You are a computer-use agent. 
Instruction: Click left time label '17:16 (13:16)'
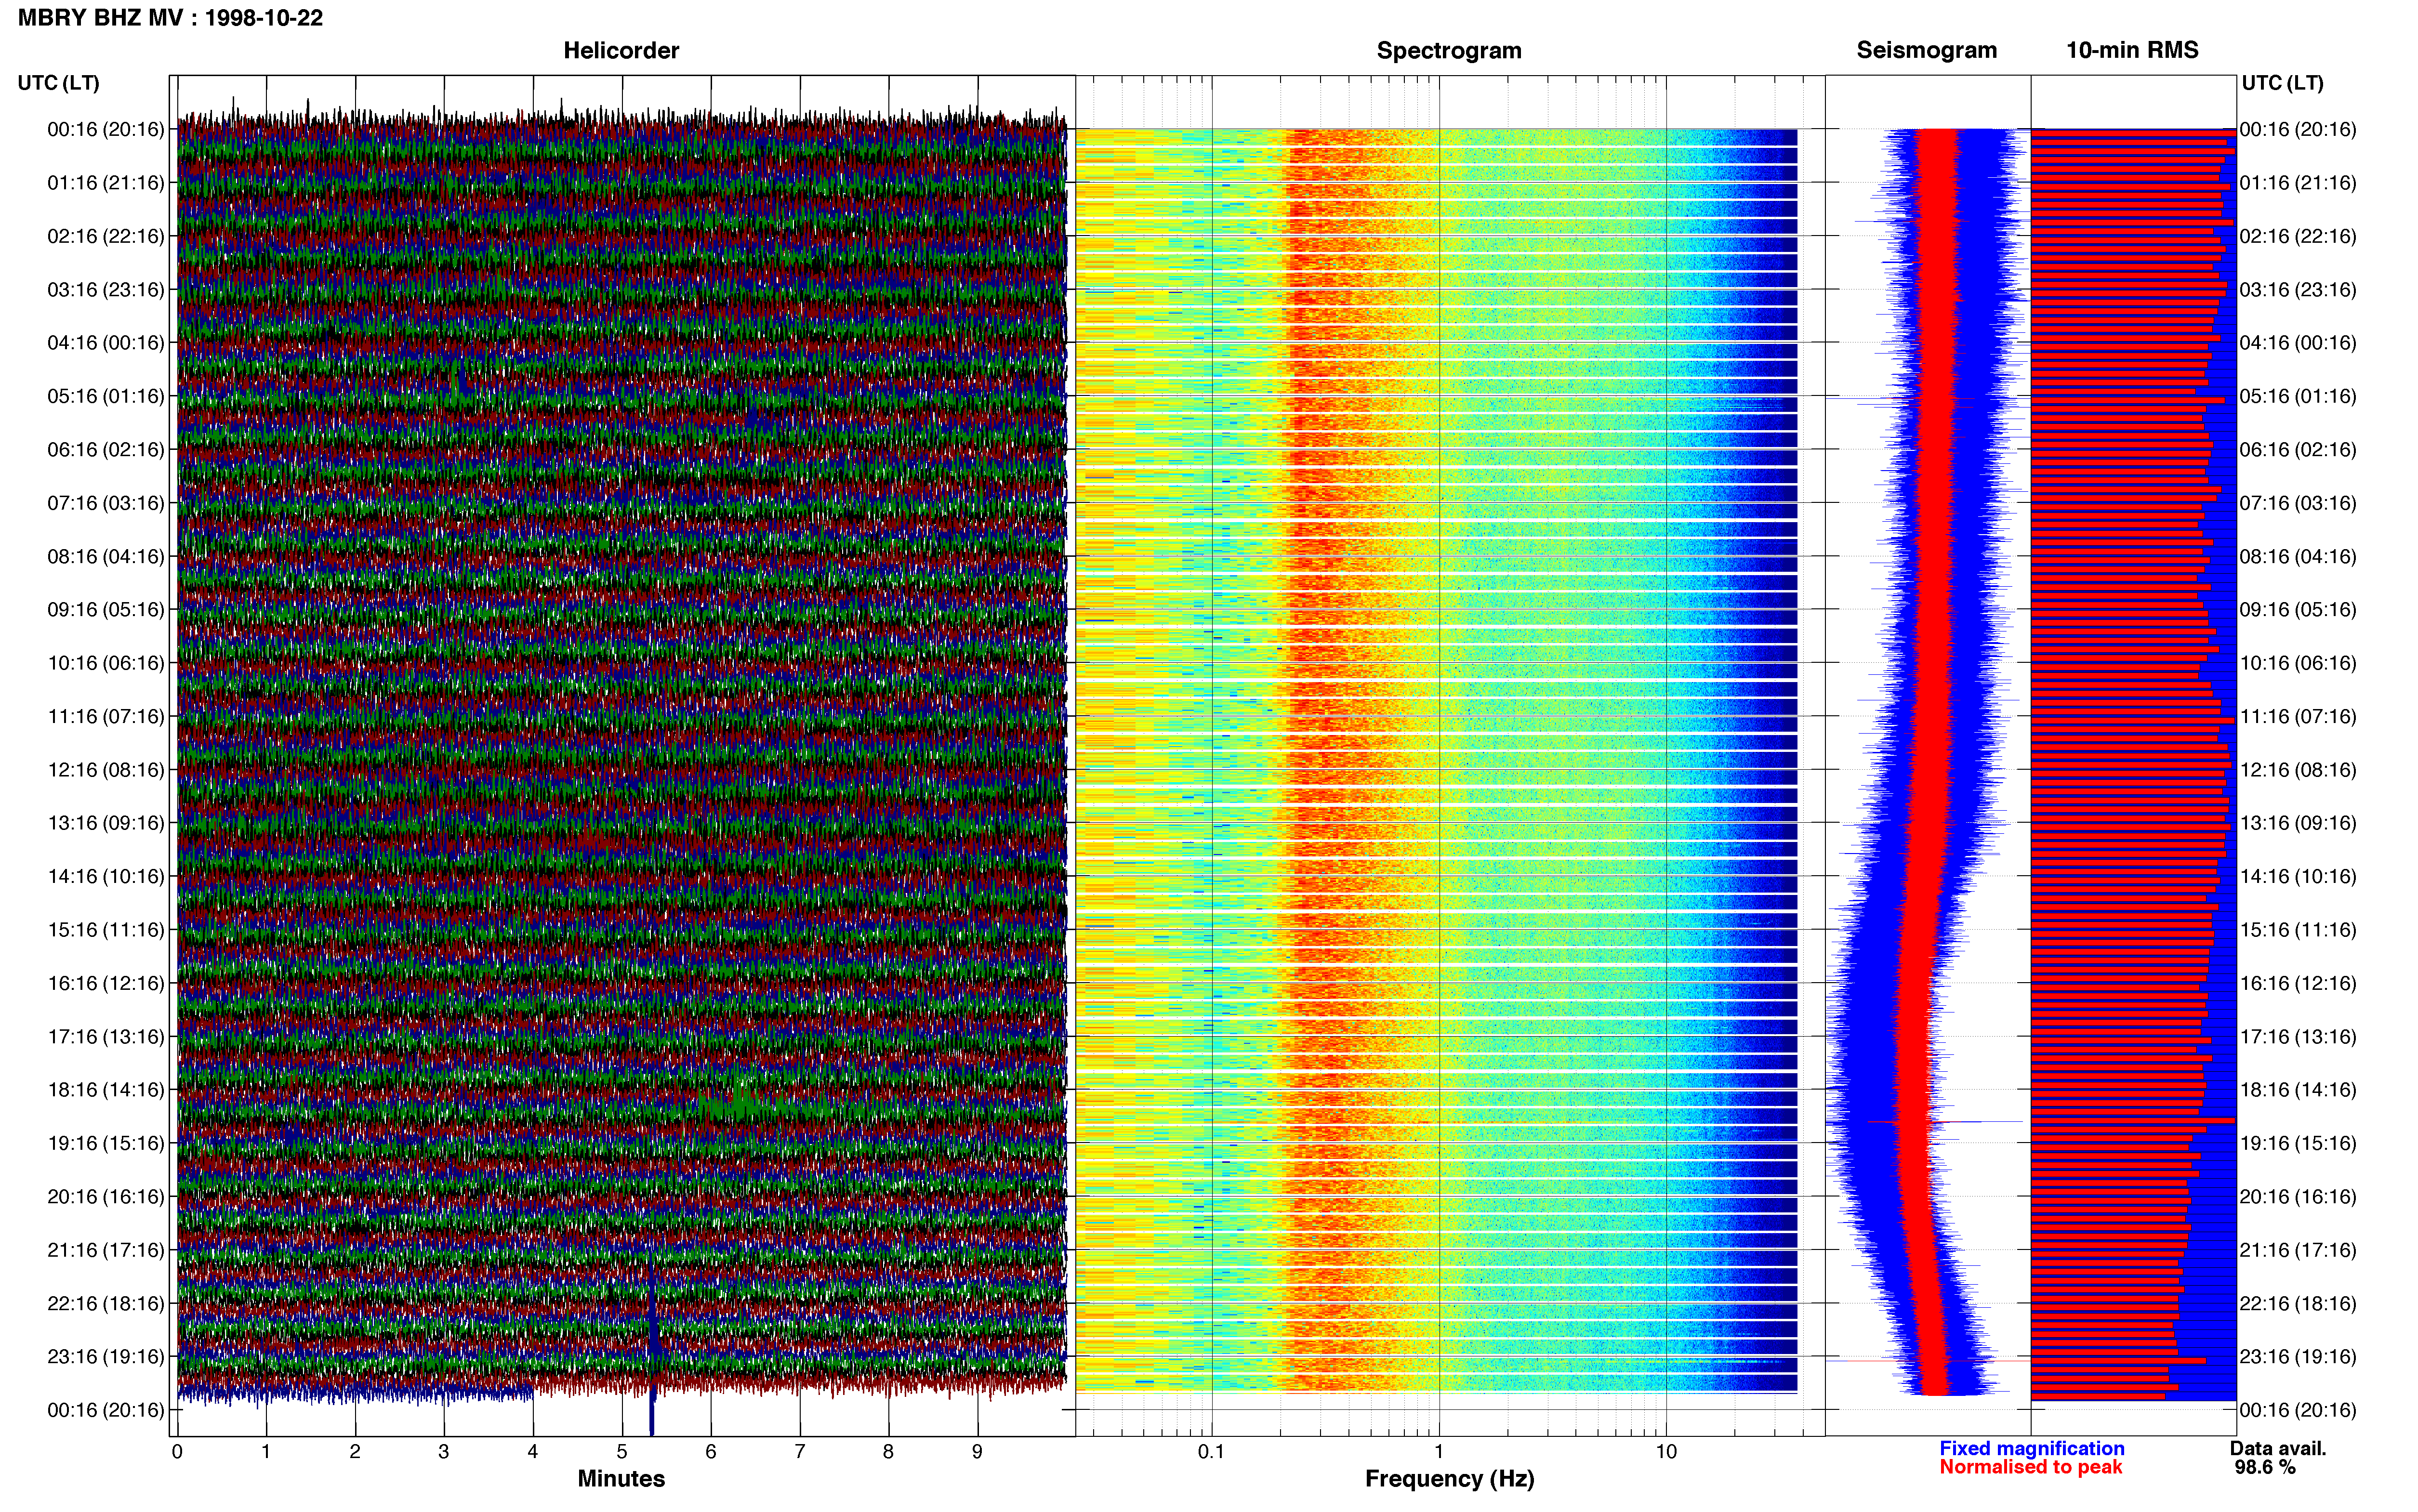(106, 1037)
